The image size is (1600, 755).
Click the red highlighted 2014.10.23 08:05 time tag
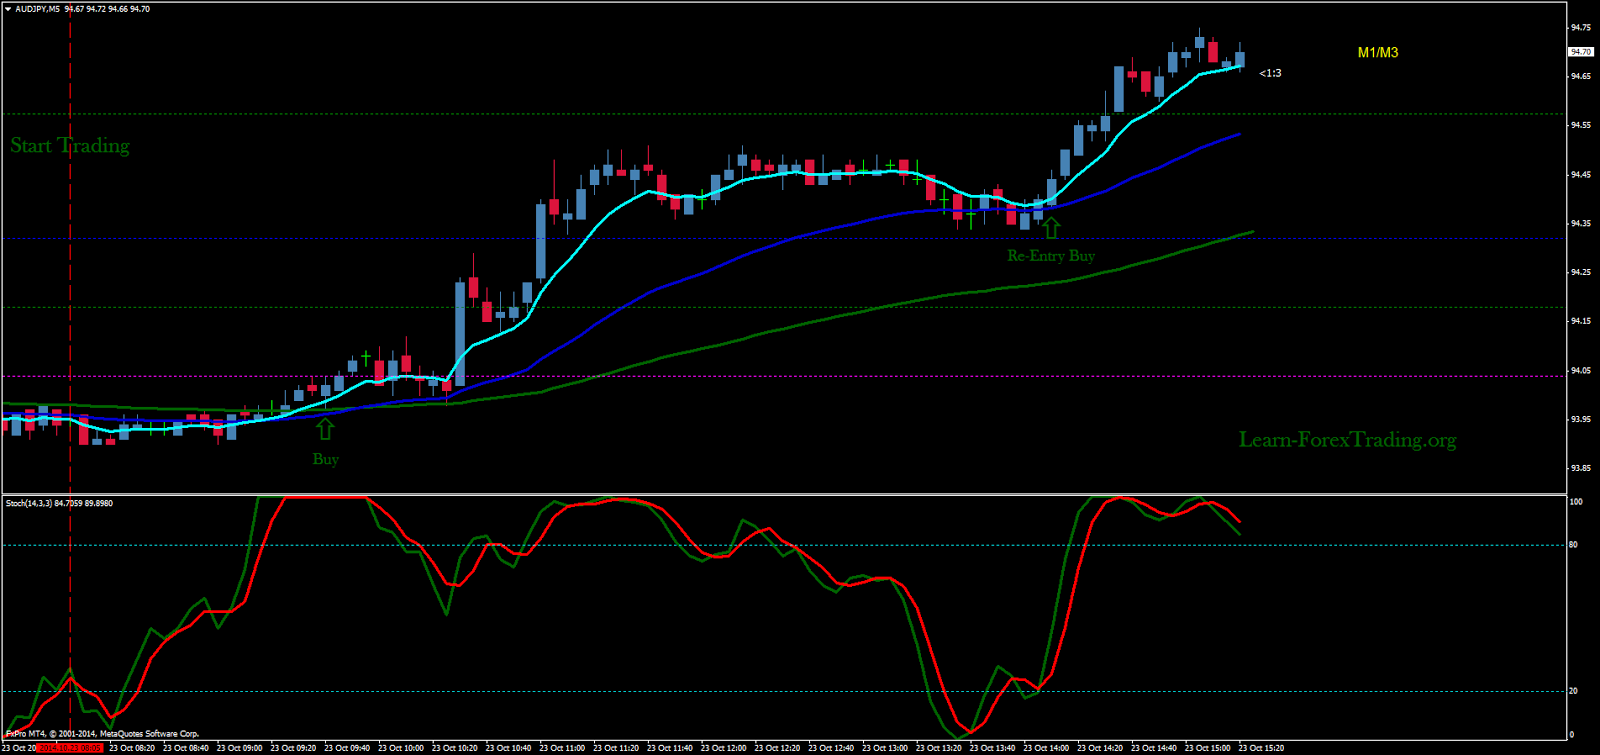tap(70, 748)
